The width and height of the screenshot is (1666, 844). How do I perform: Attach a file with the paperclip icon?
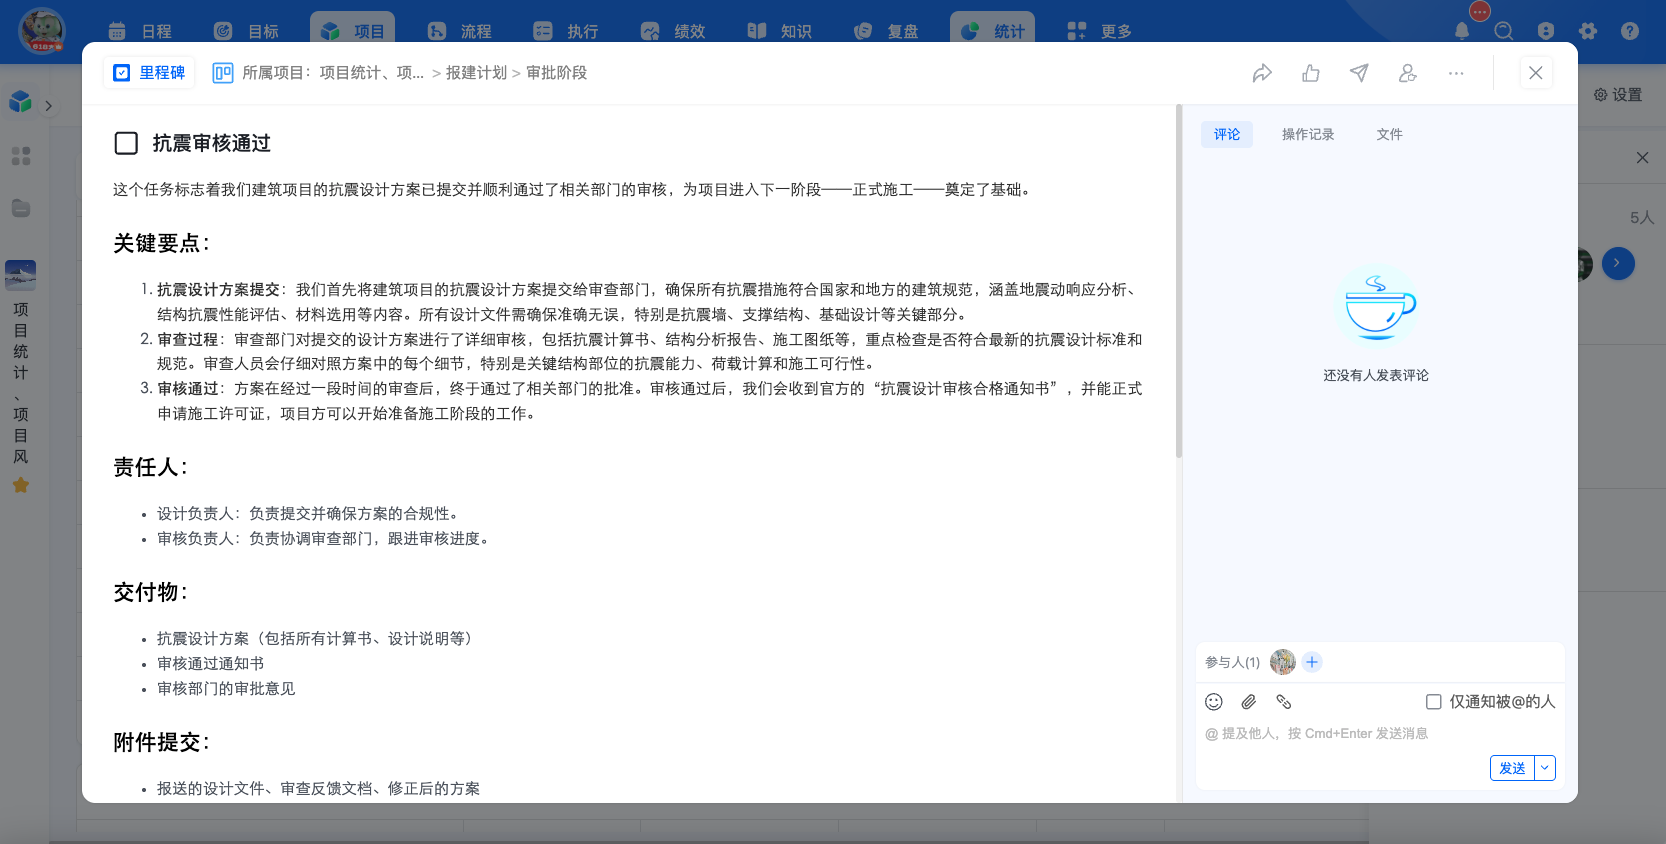coord(1249,702)
